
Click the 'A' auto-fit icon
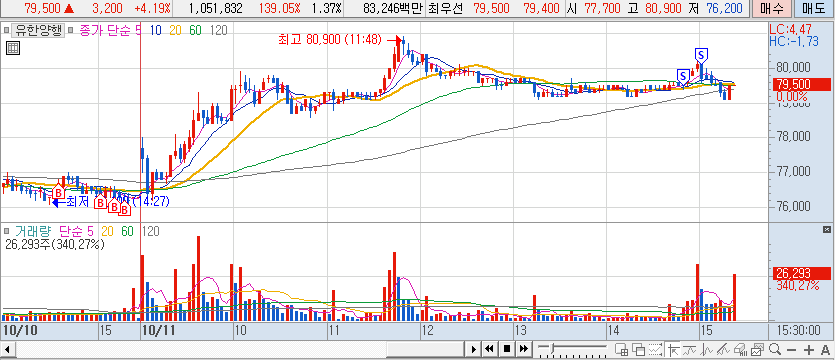(825, 350)
